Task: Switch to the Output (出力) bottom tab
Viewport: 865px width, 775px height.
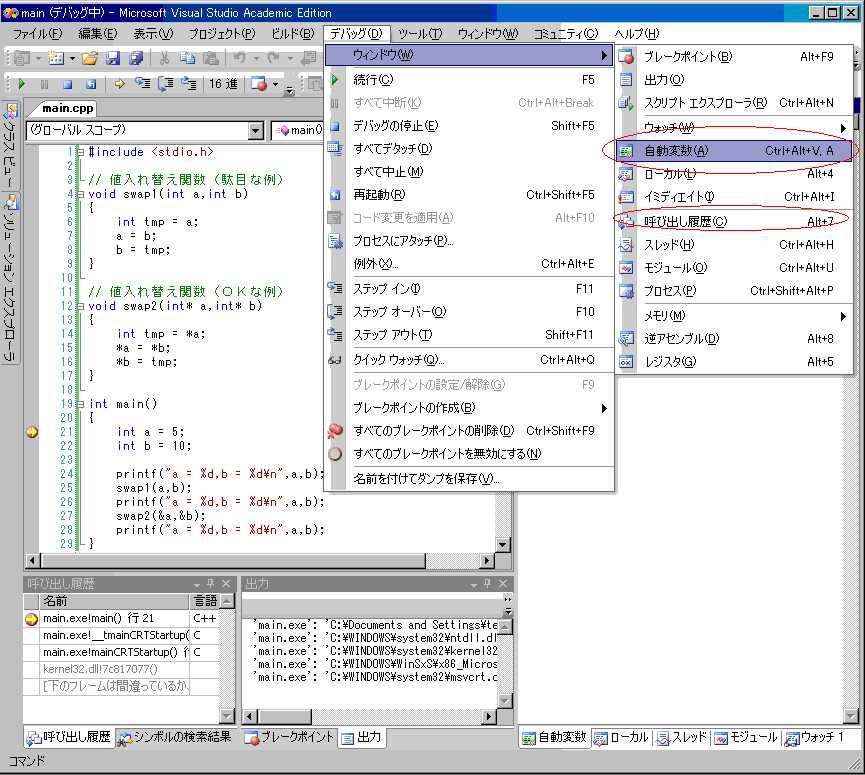Action: (x=361, y=737)
